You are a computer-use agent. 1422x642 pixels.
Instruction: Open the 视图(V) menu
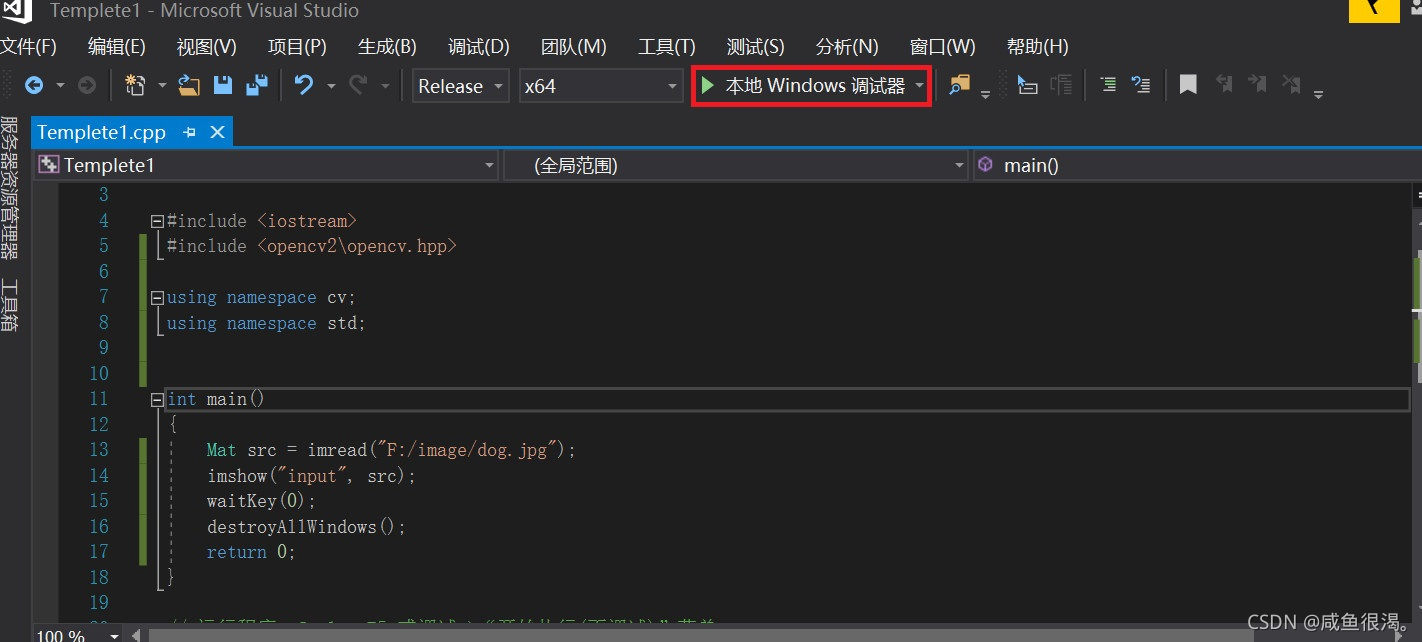[207, 47]
